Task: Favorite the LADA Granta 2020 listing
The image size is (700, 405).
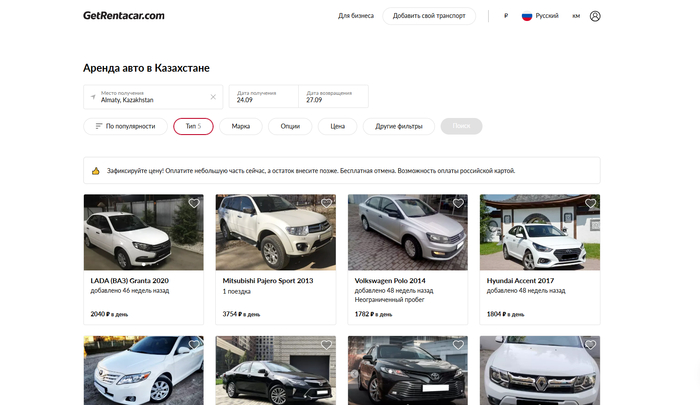Action: (x=194, y=203)
